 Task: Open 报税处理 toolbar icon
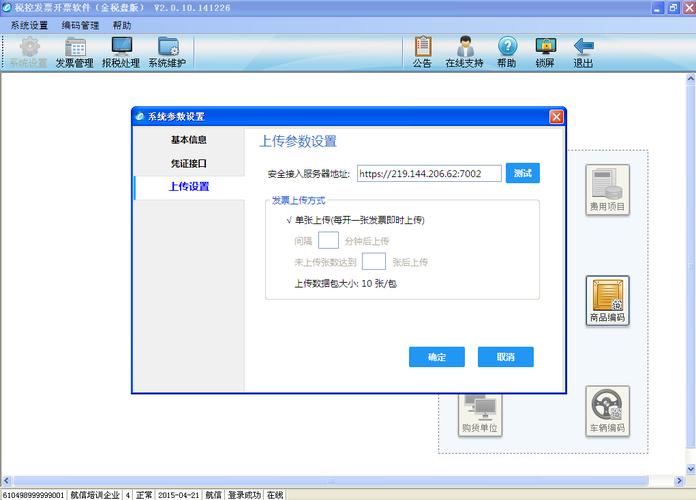[121, 52]
